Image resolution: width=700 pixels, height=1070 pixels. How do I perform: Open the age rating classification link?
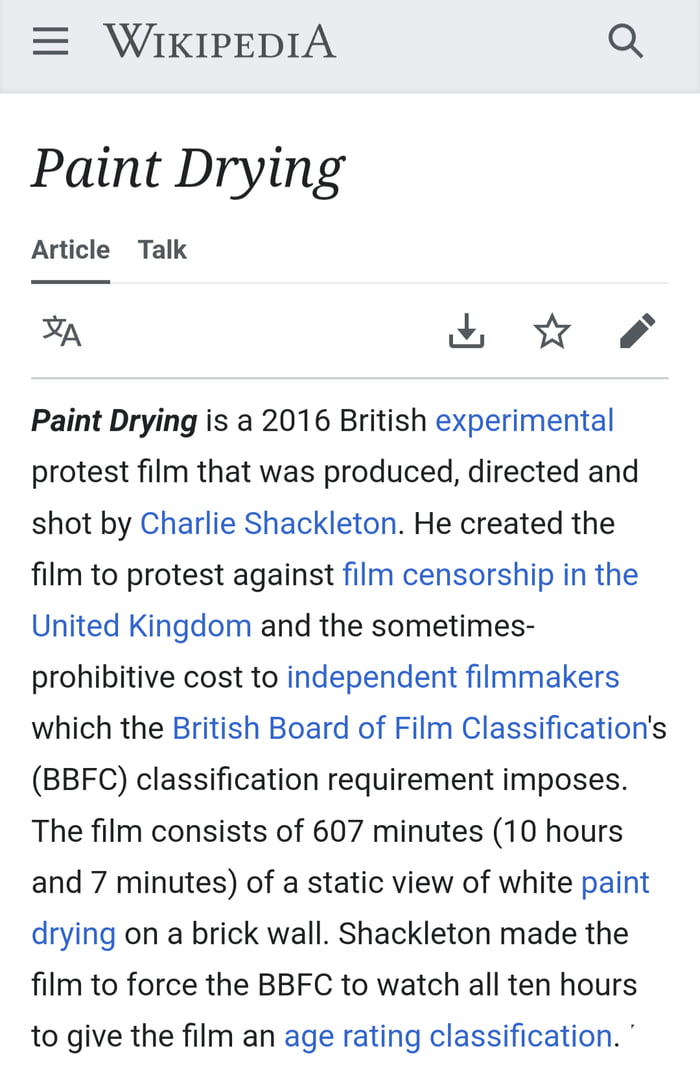447,1036
